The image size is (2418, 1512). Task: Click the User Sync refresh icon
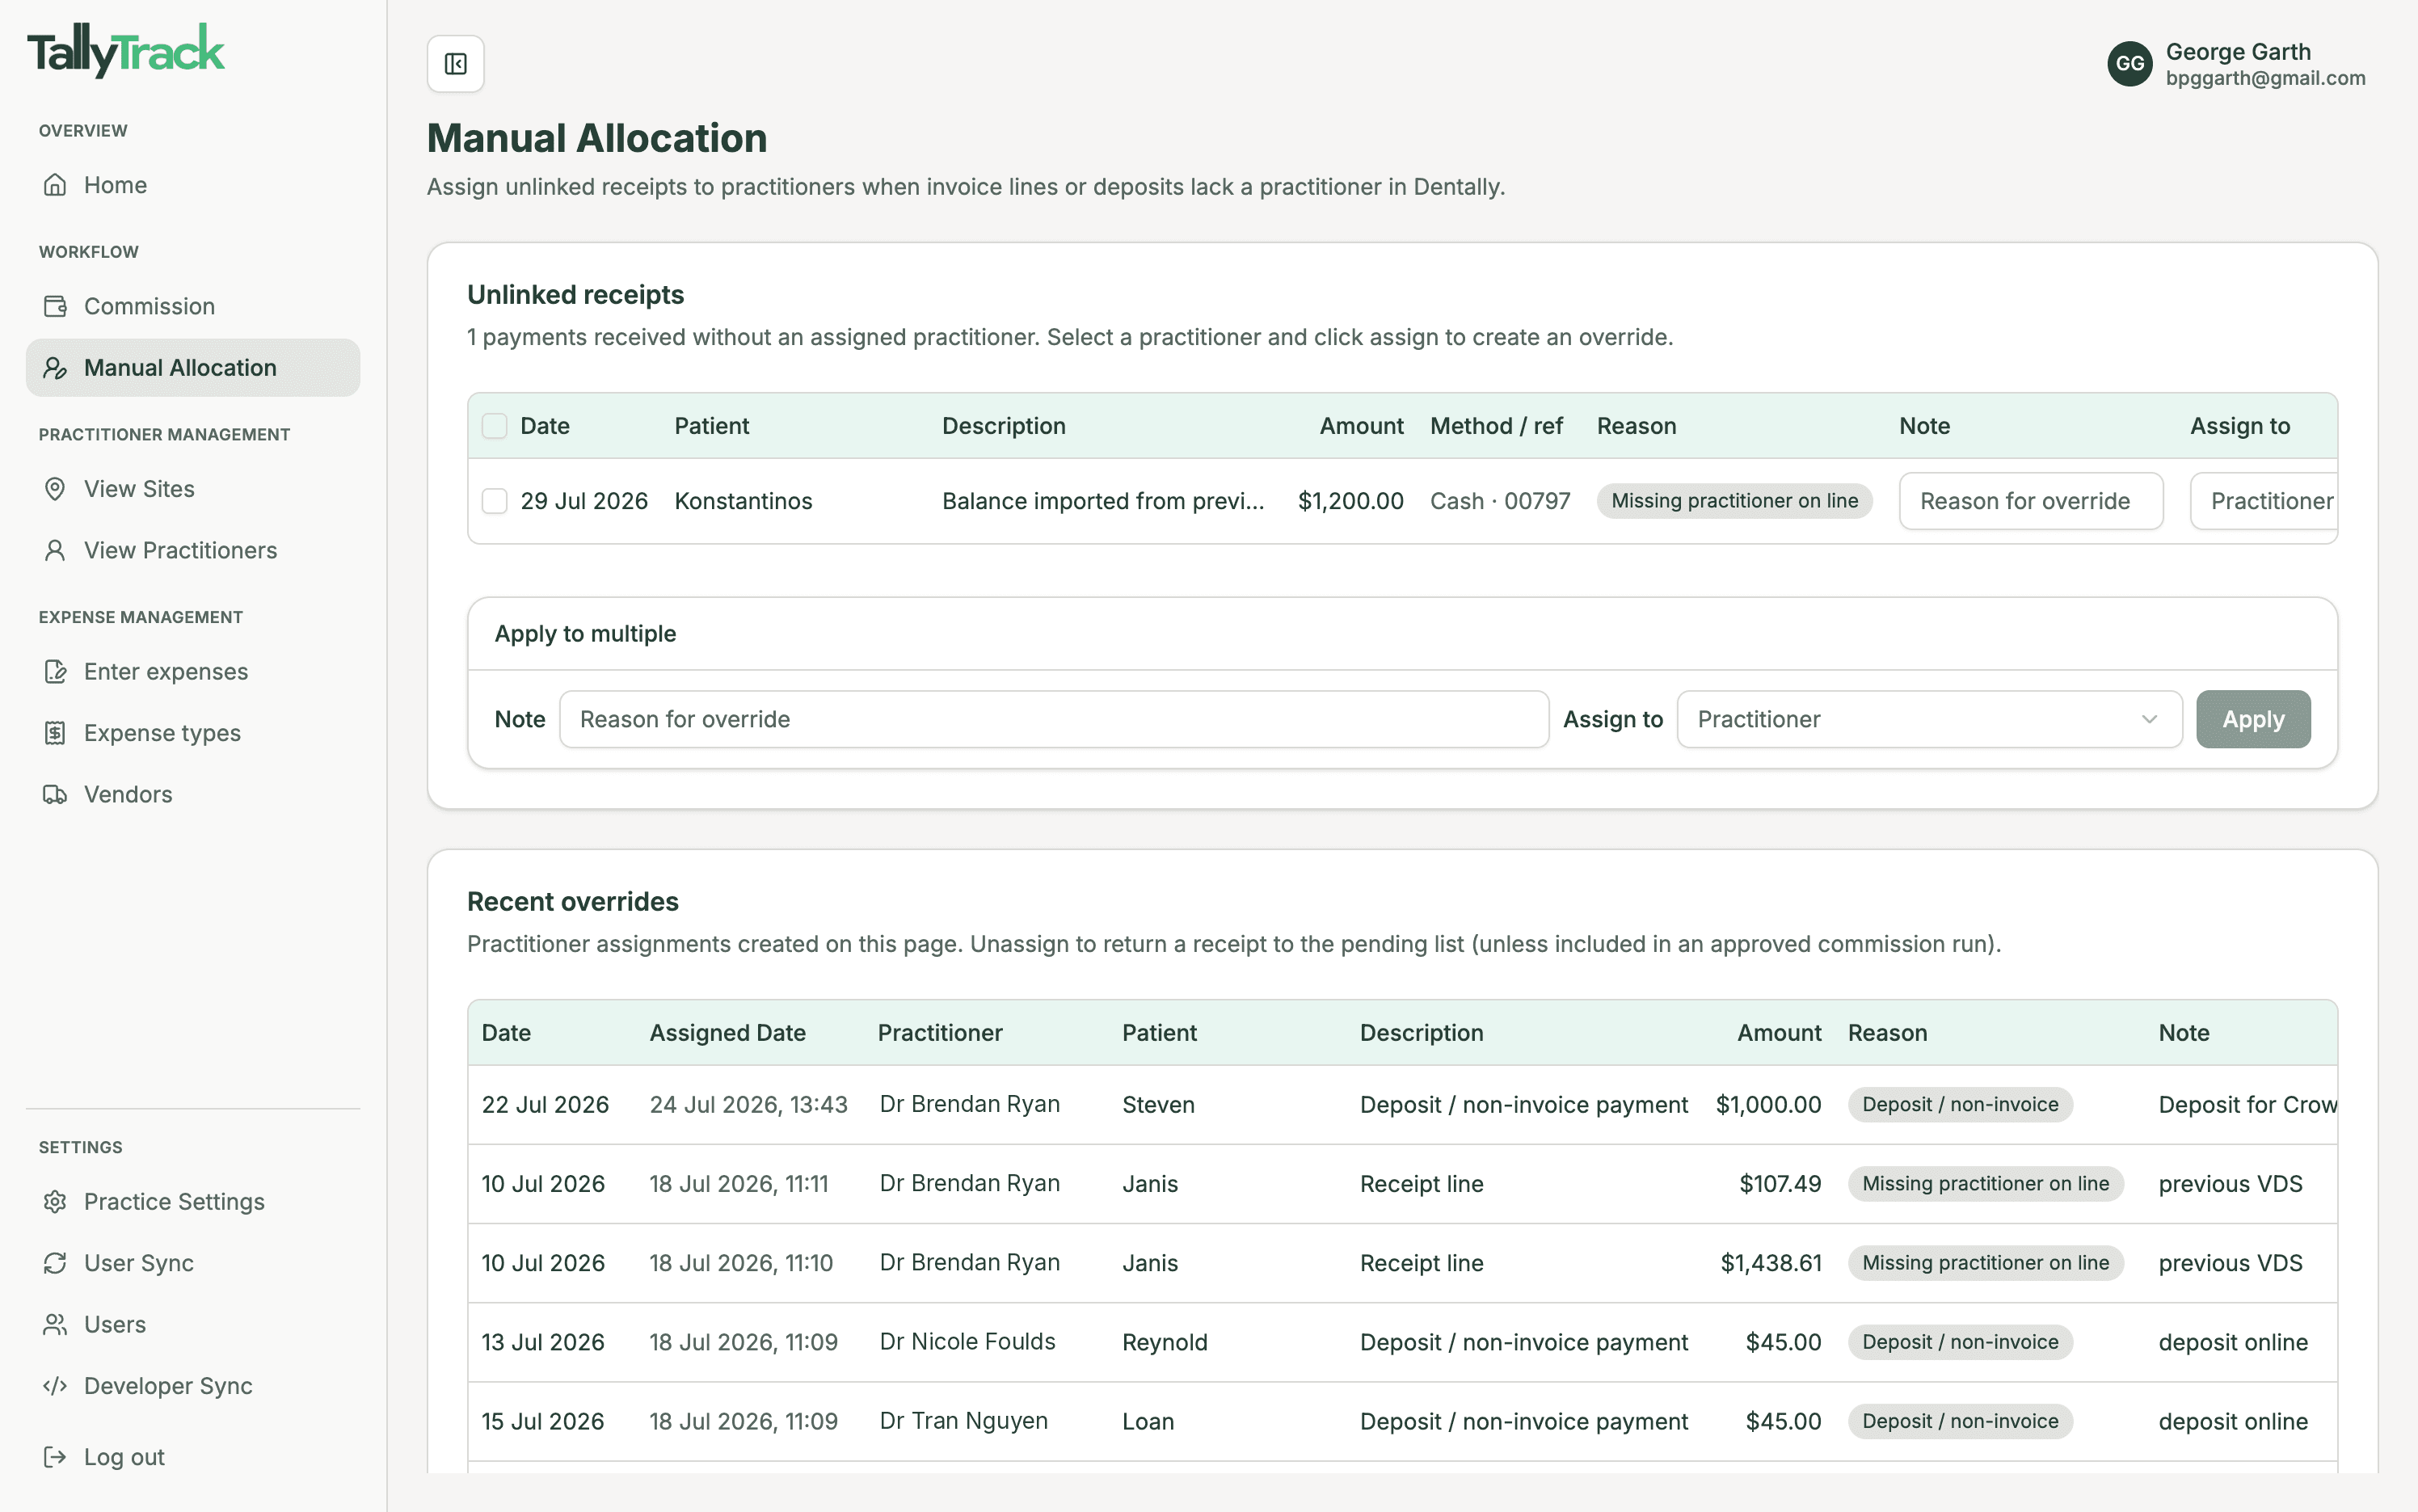coord(55,1263)
